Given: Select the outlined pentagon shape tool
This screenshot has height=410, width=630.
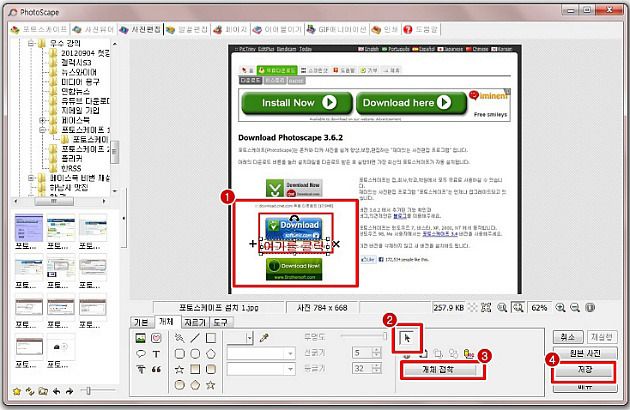Looking at the screenshot, I should pos(211,354).
